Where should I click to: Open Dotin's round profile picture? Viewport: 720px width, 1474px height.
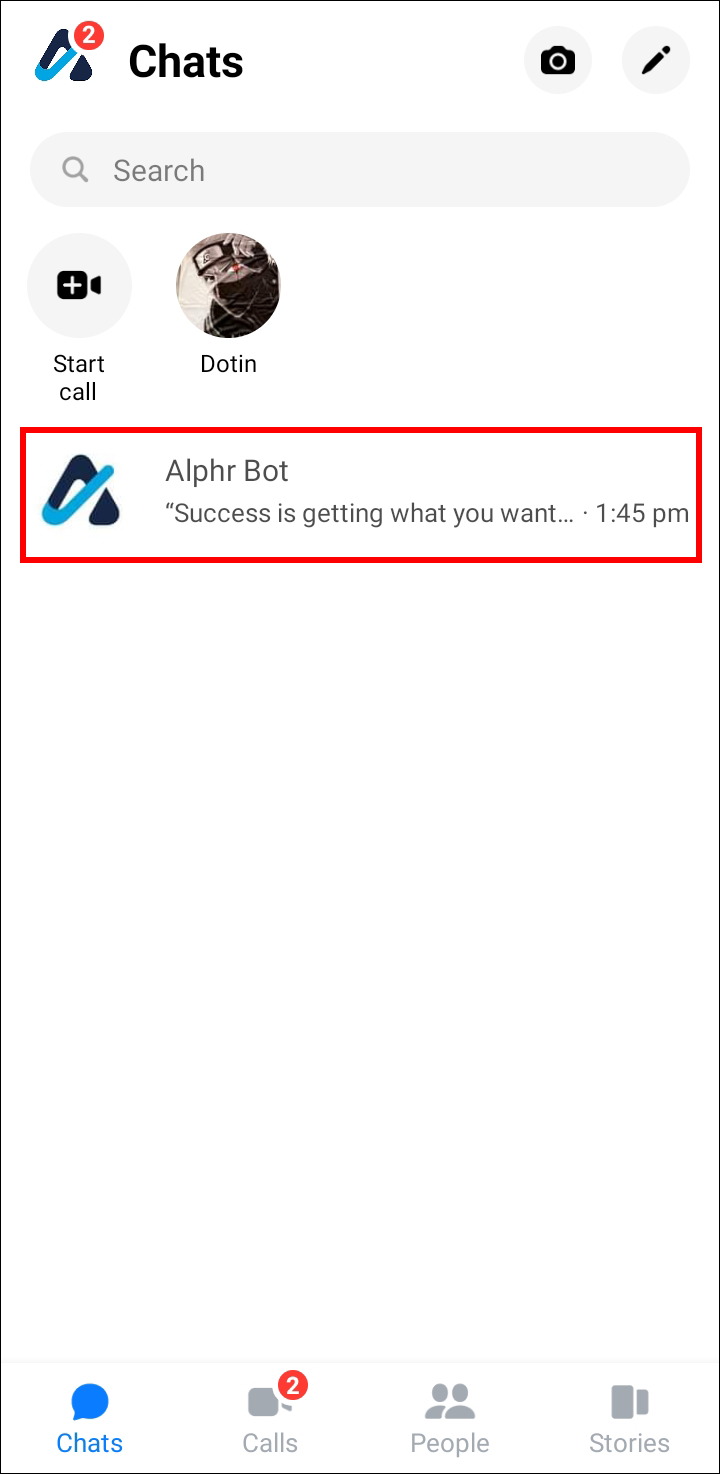[x=228, y=286]
